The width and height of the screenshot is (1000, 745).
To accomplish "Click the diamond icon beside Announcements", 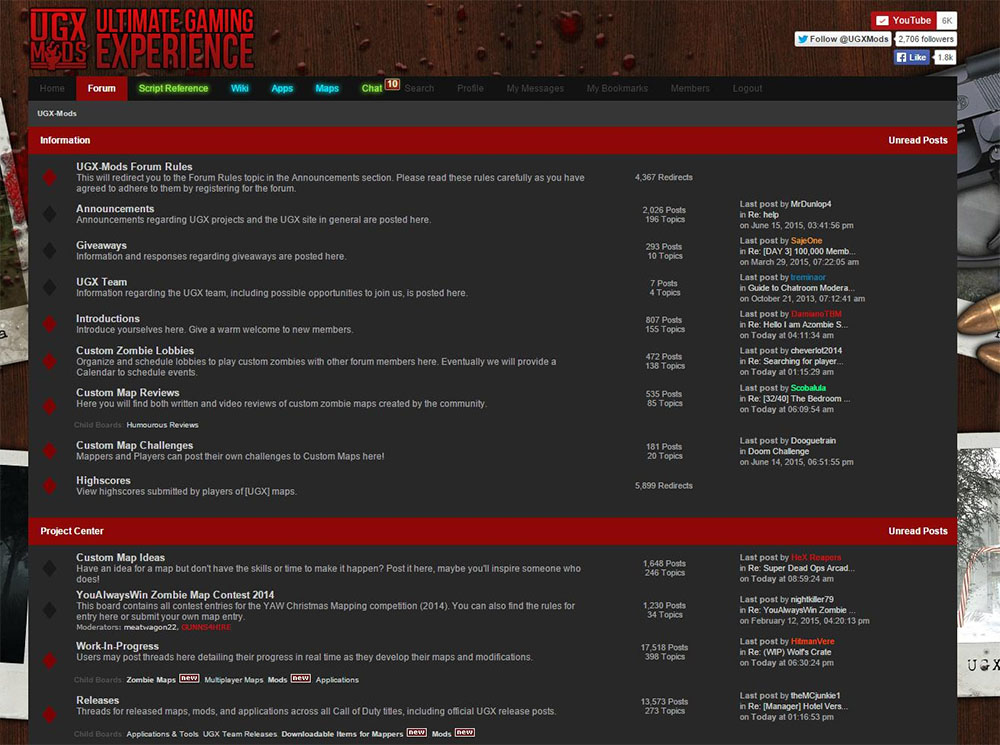I will (50, 214).
